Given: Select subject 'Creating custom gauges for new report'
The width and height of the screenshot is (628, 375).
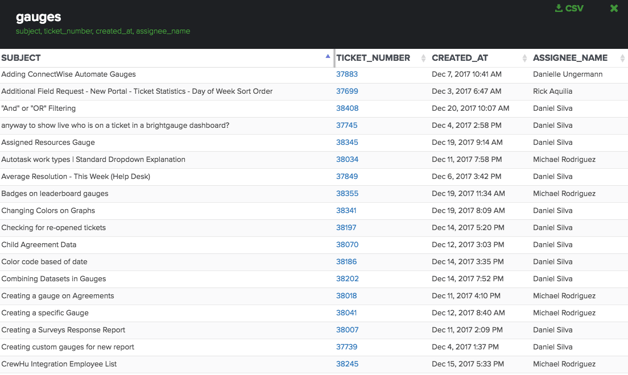Looking at the screenshot, I should pyautogui.click(x=68, y=347).
